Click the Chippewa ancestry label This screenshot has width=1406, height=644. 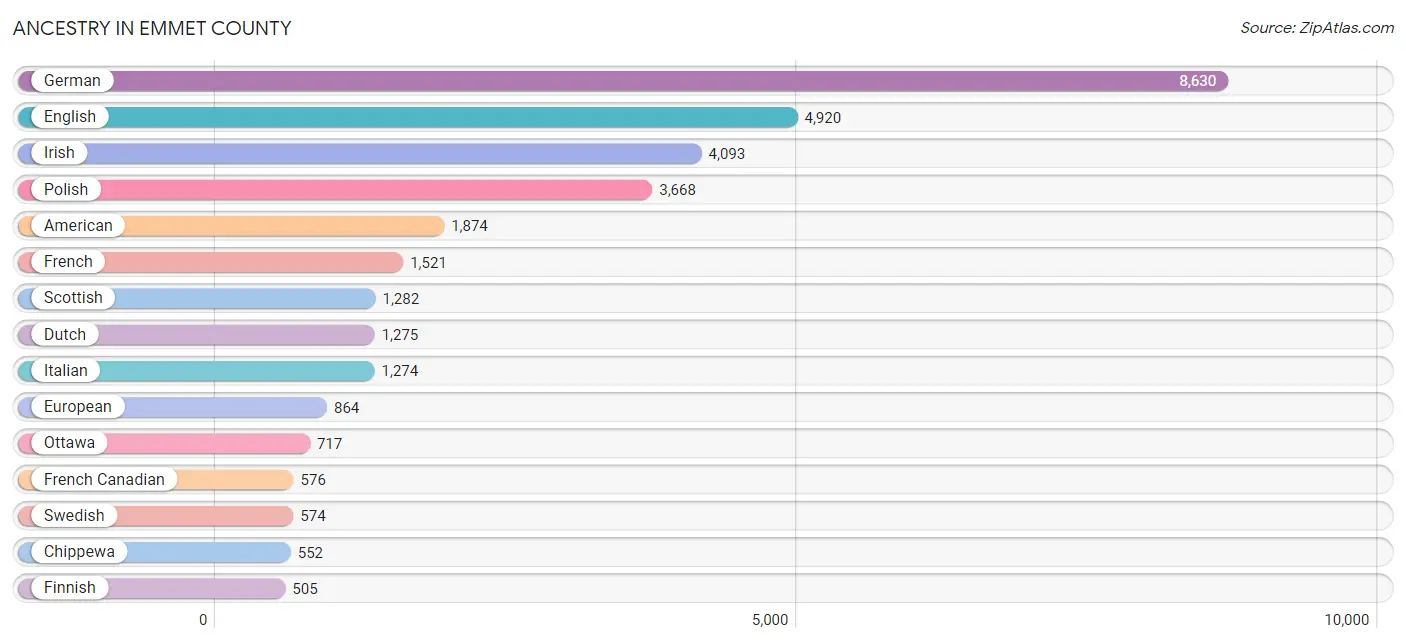tap(79, 552)
